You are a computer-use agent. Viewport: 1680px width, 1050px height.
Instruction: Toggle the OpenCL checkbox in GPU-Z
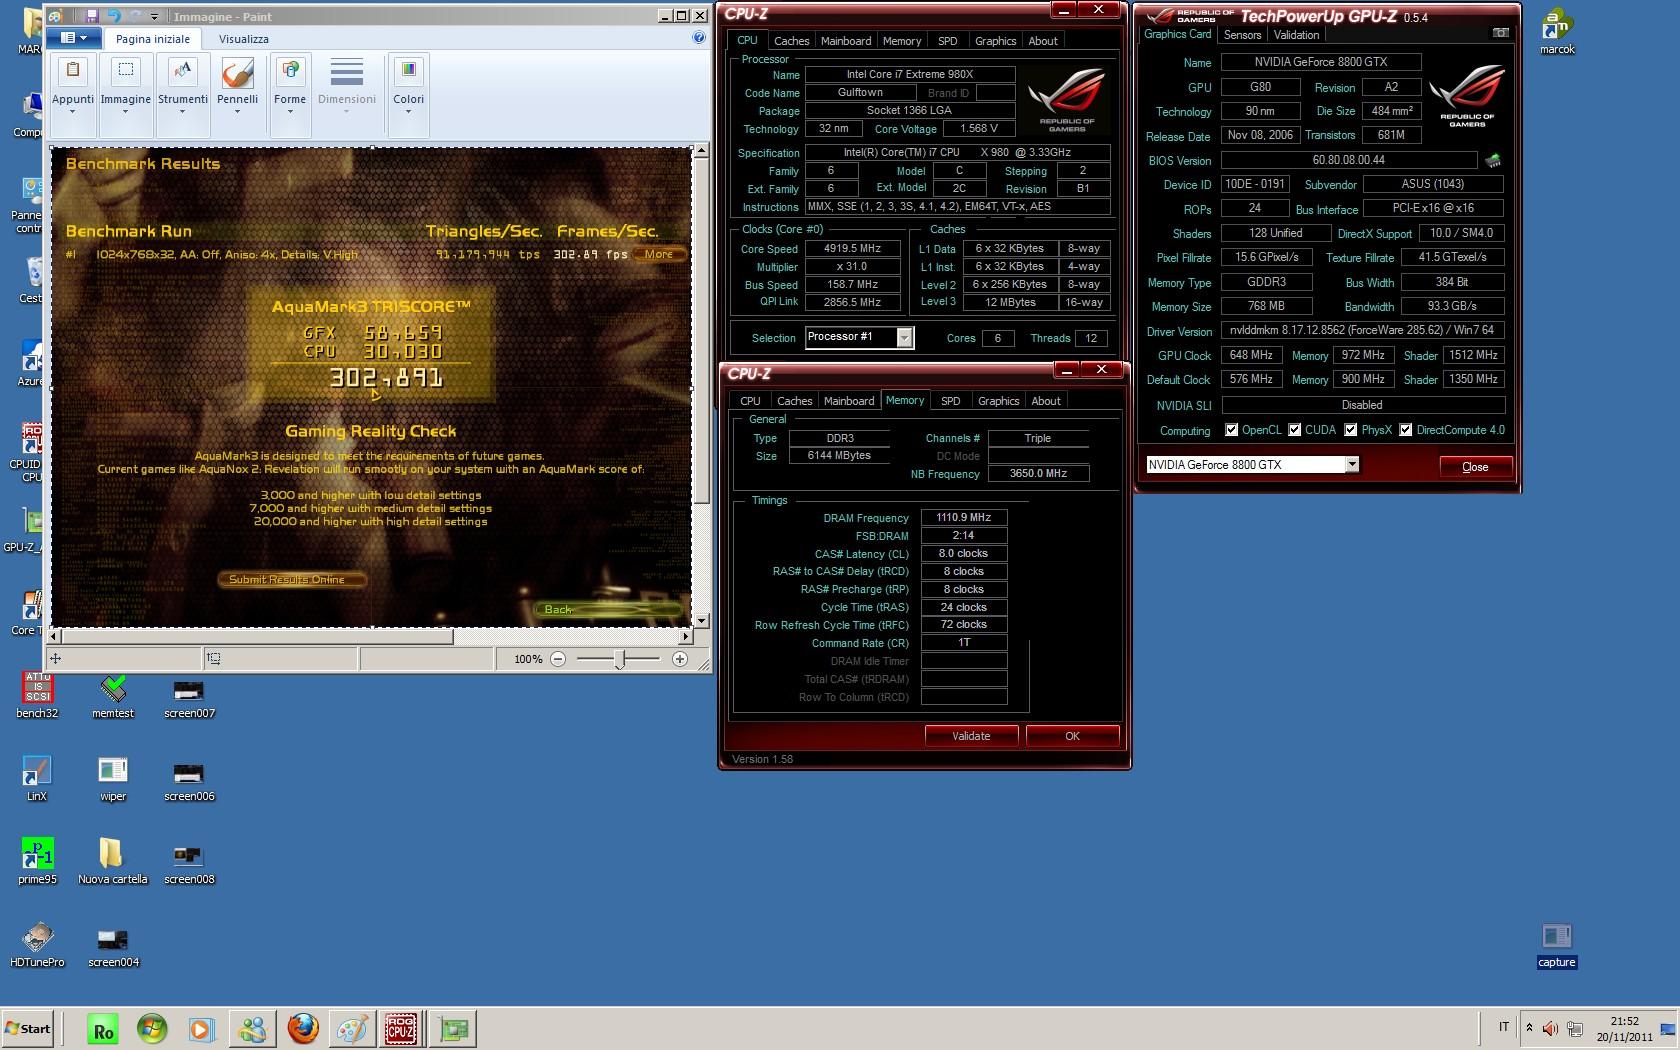[x=1231, y=430]
